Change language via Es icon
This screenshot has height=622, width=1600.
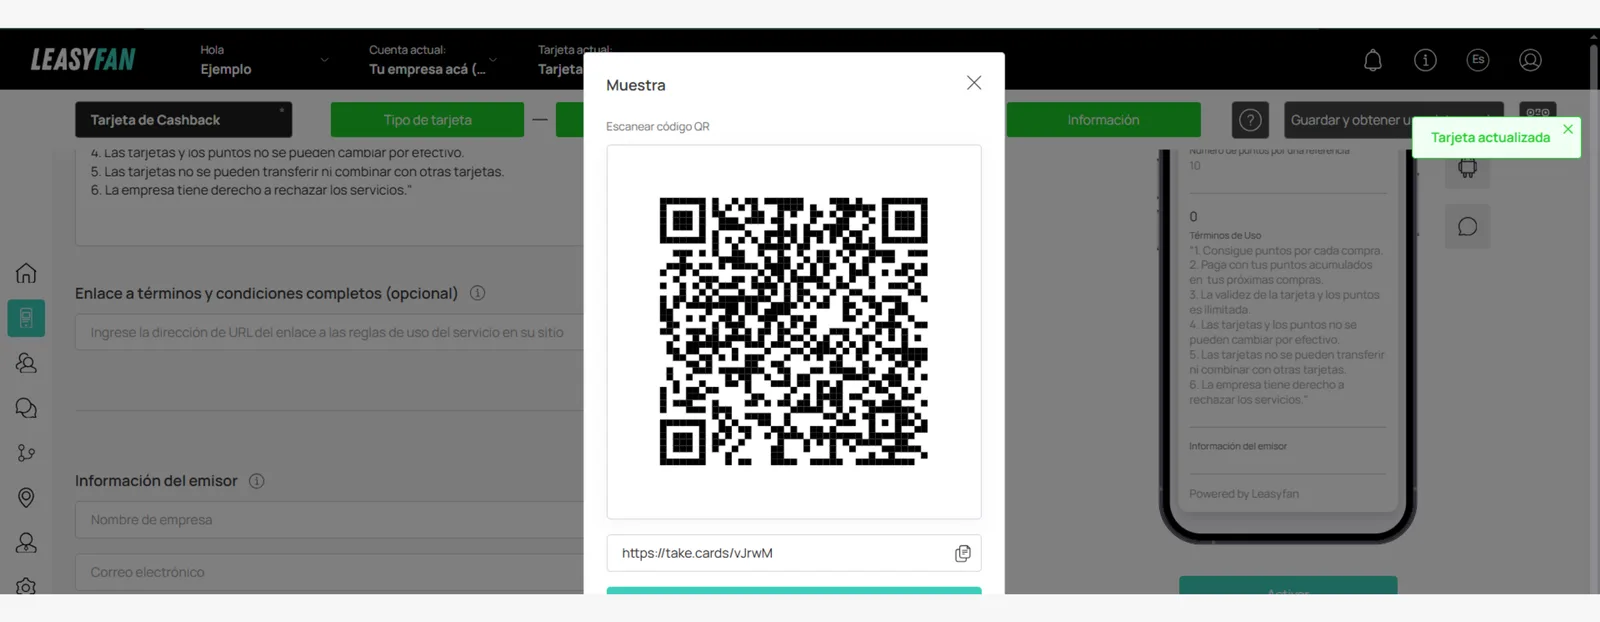click(1477, 60)
